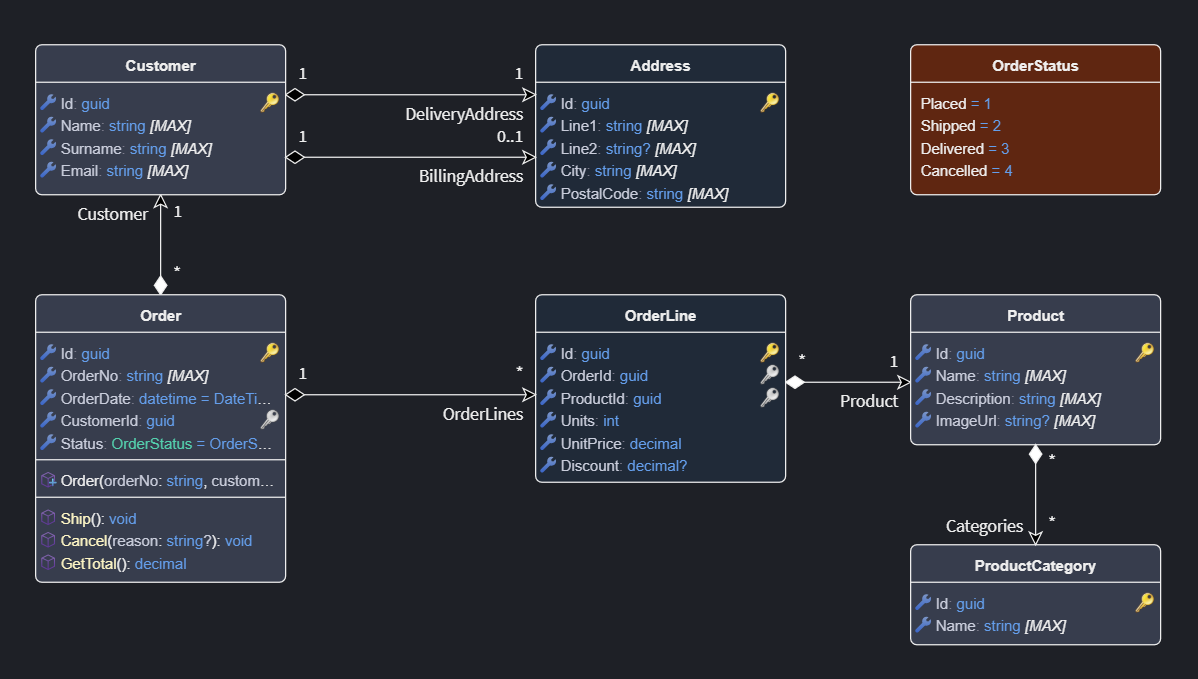Click the key icon in ProductCategory

(1144, 603)
